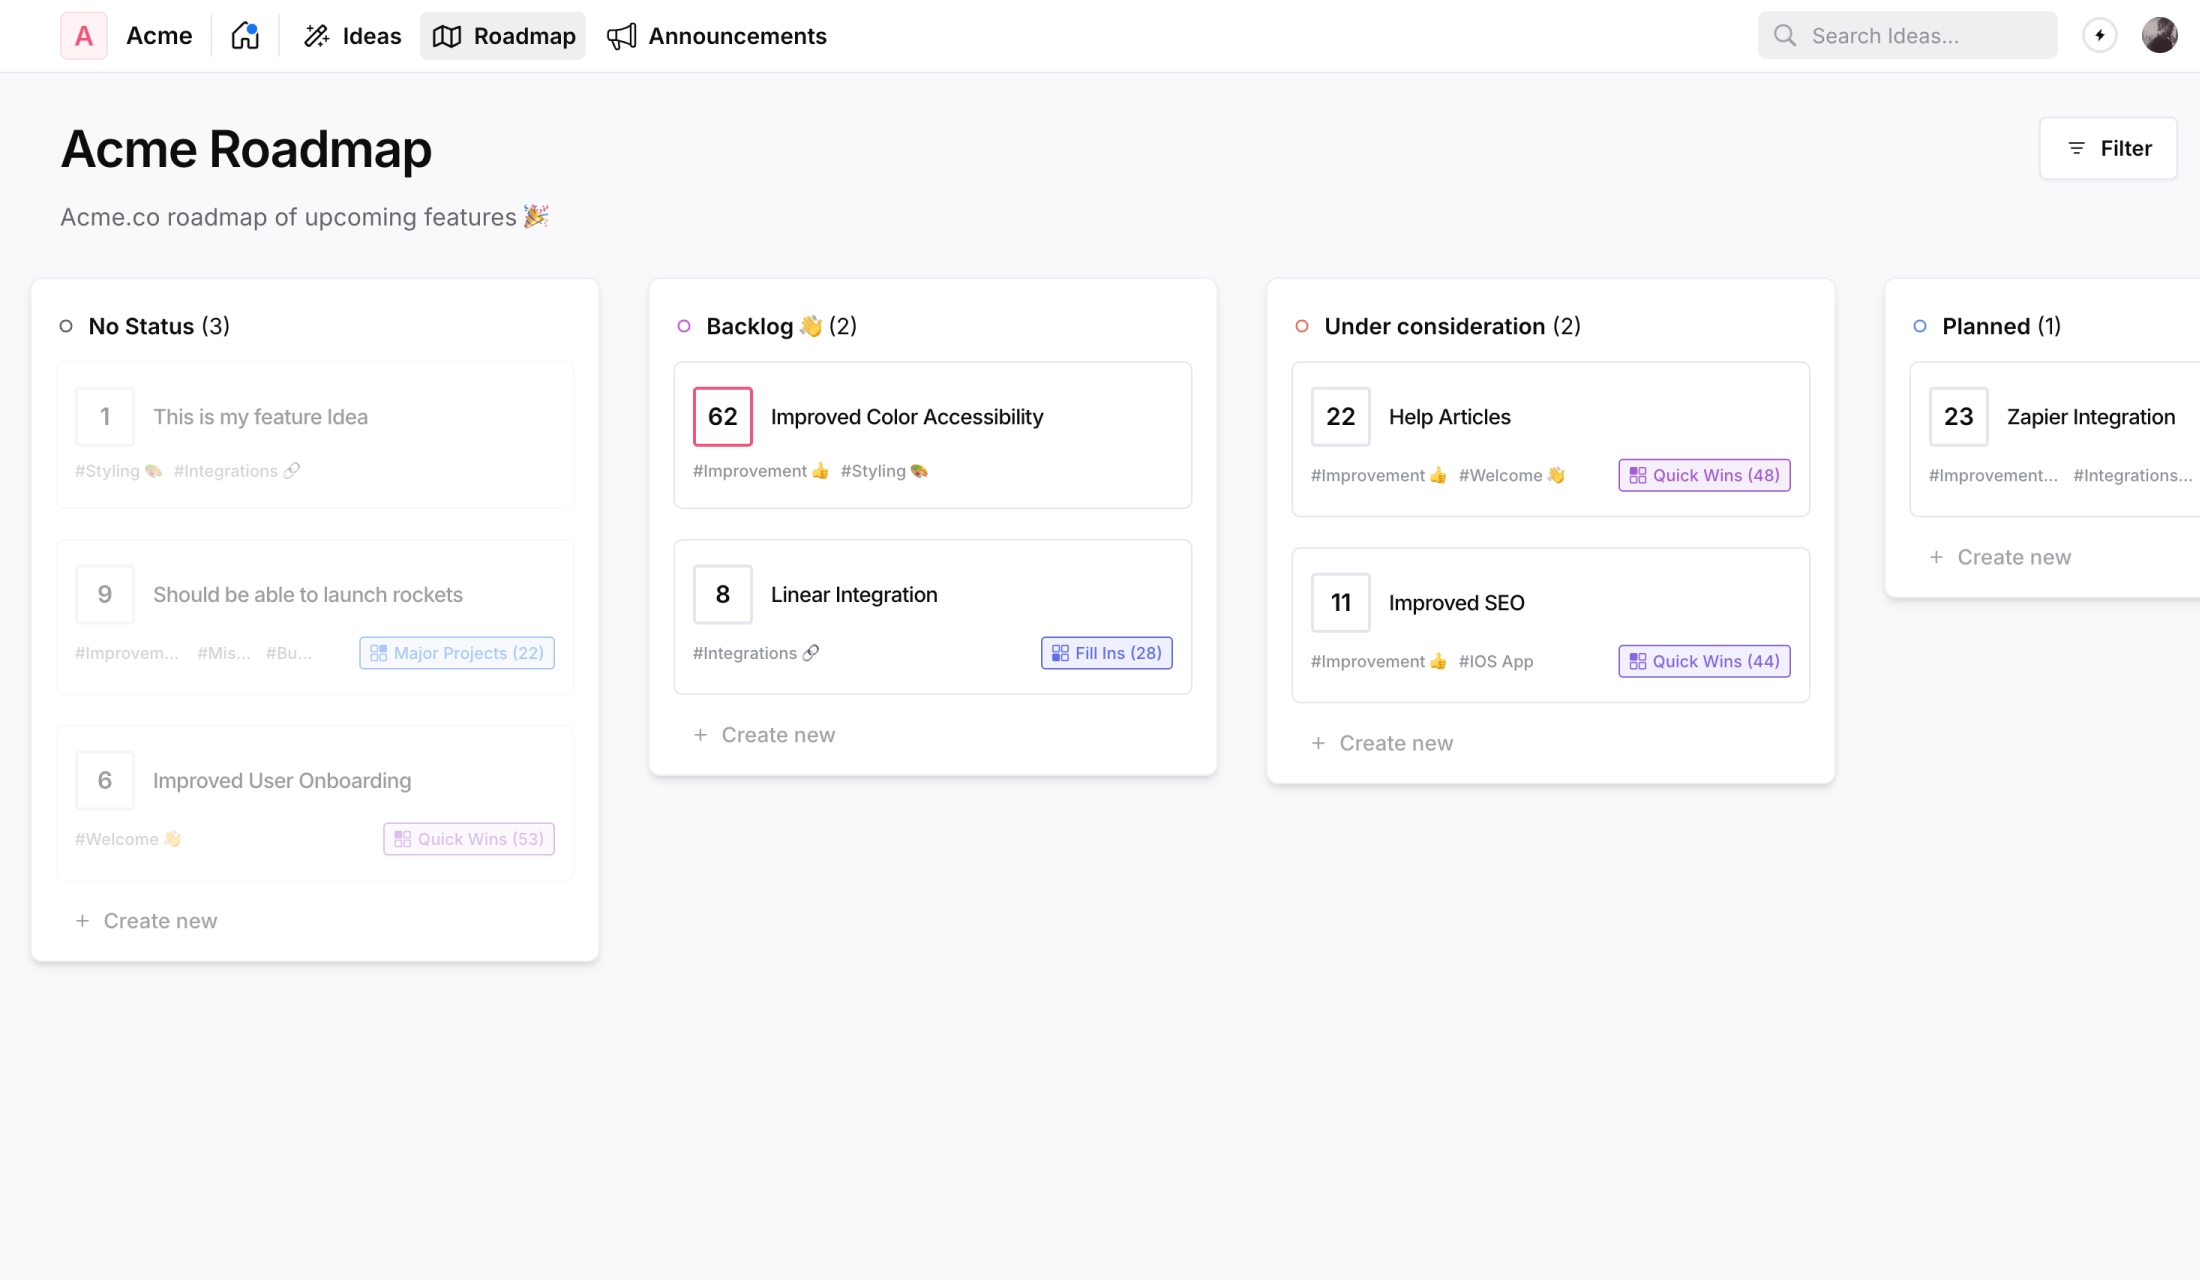Switch to the Roadmap tab
Viewport: 2200px width, 1280px height.
(x=503, y=35)
